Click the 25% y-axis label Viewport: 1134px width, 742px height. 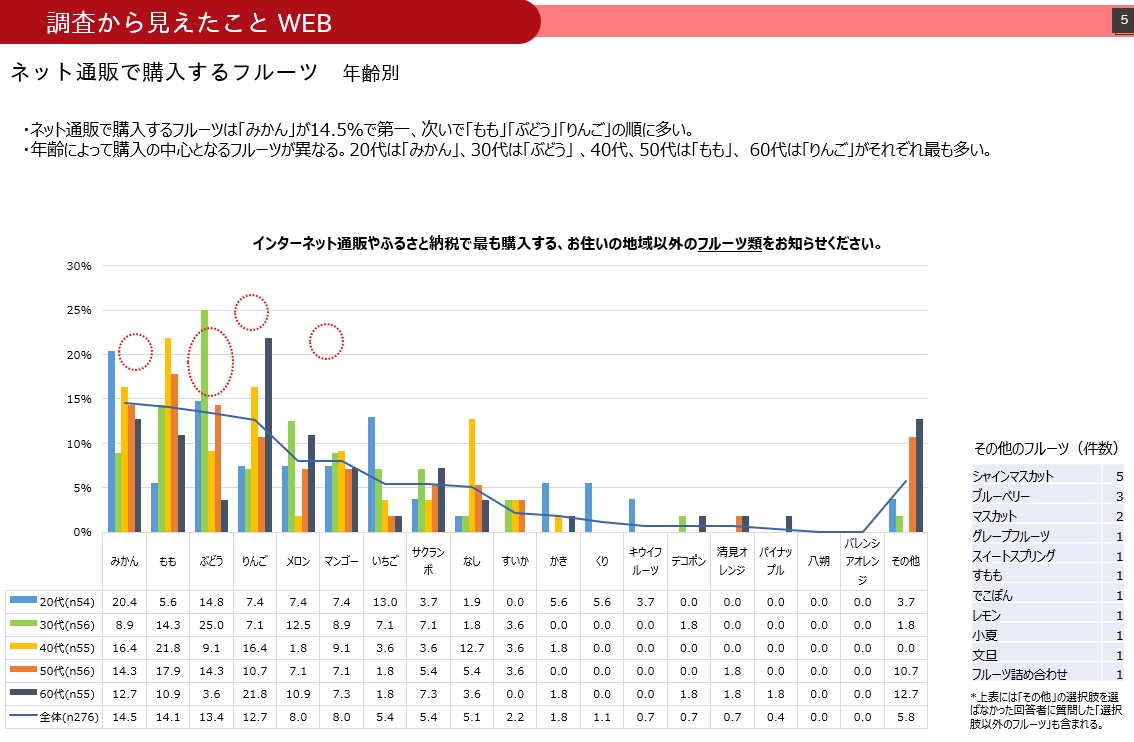(80, 310)
